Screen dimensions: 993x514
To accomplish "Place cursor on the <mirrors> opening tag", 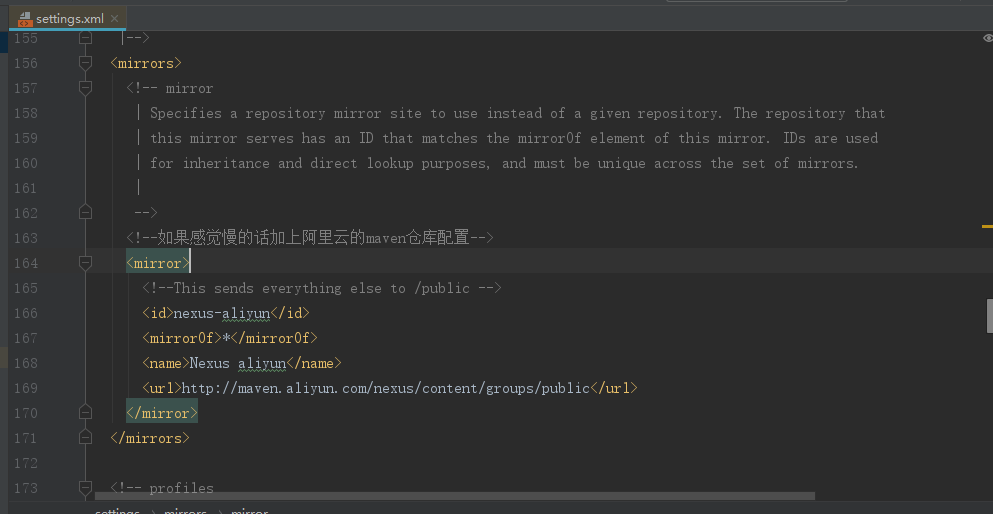I will (146, 63).
